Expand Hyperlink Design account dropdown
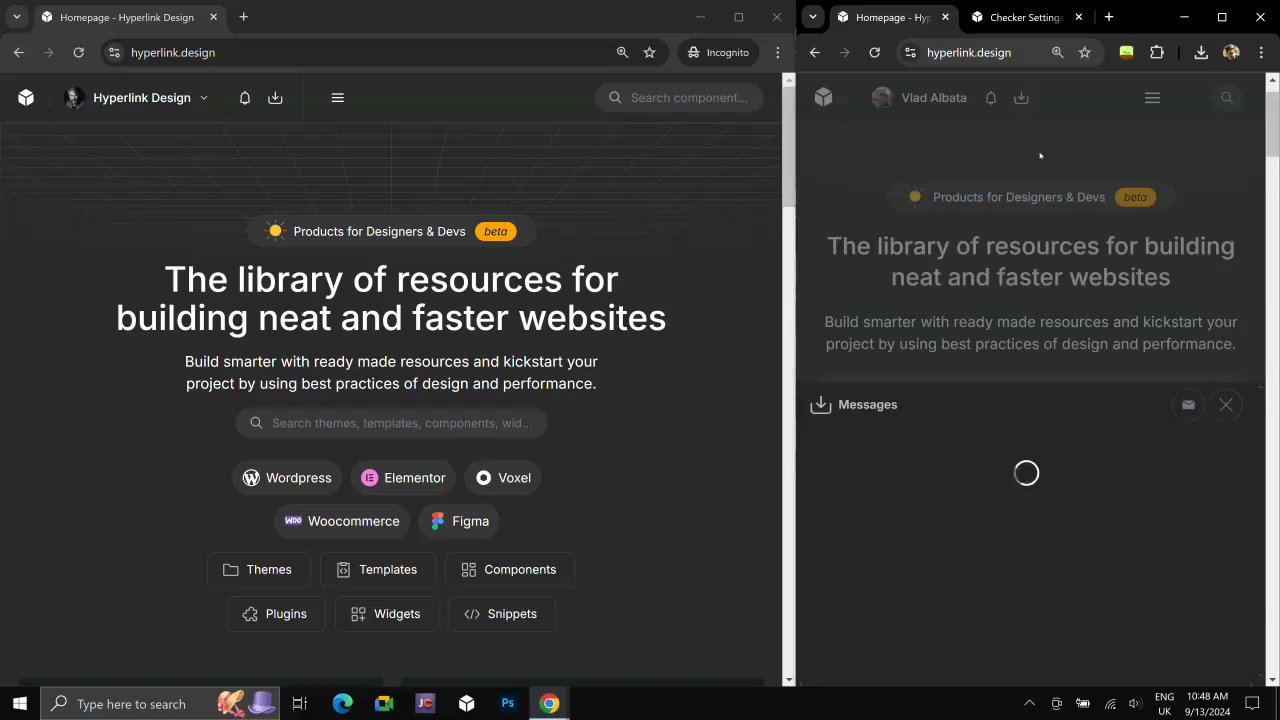The image size is (1280, 720). (204, 98)
